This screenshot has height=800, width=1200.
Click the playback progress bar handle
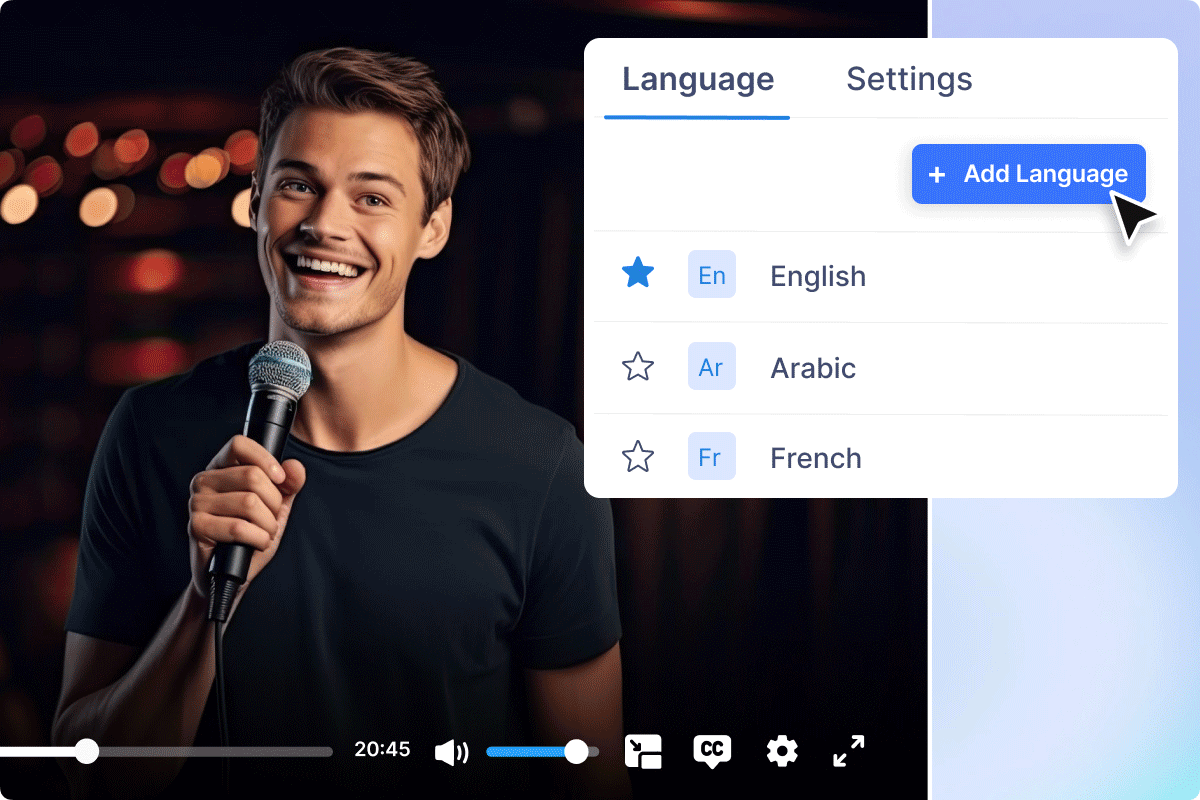pyautogui.click(x=86, y=751)
